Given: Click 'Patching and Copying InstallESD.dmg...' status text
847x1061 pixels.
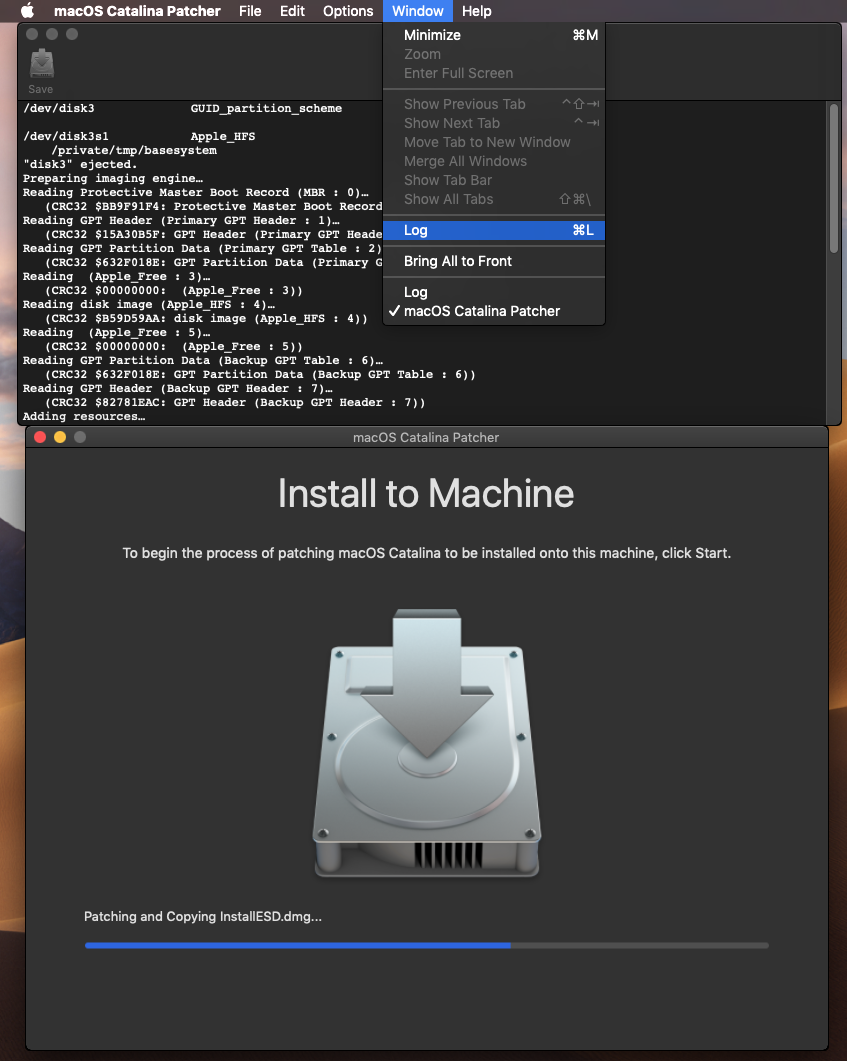Looking at the screenshot, I should coord(203,917).
